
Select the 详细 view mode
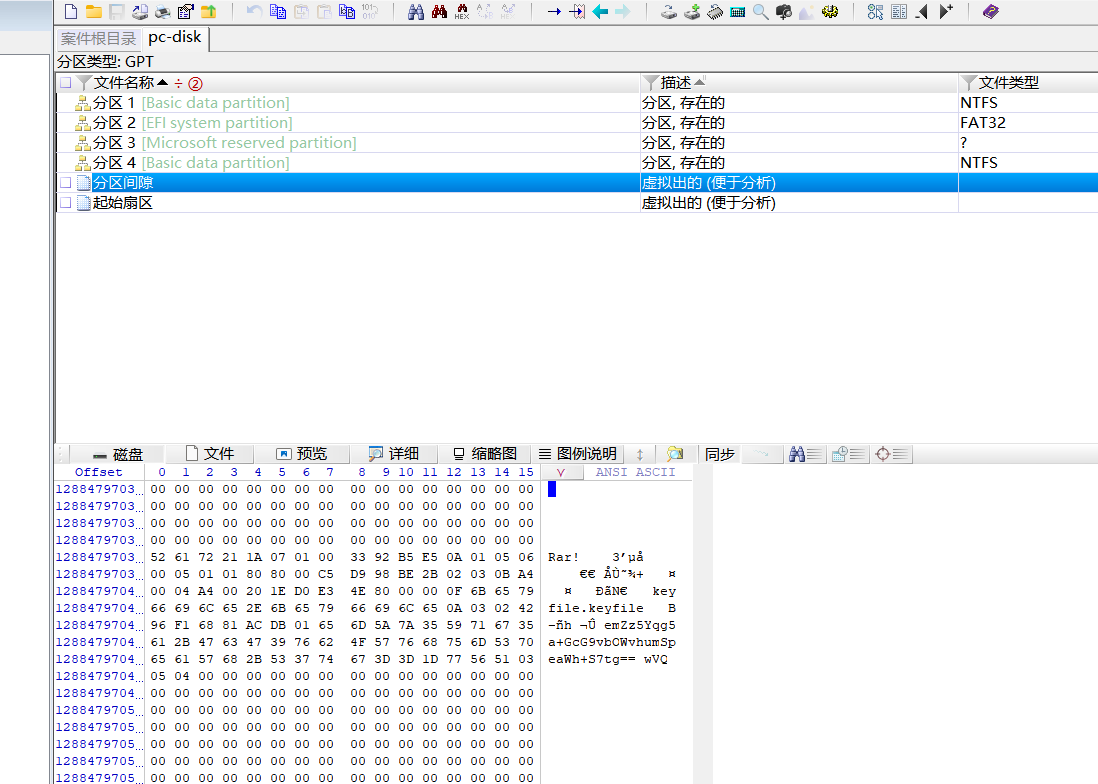click(394, 454)
